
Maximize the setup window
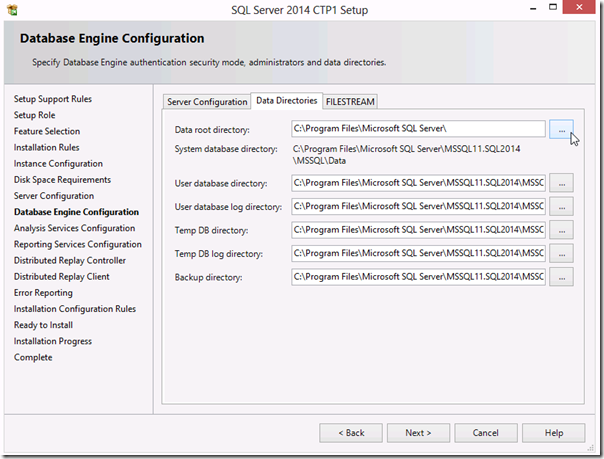click(553, 7)
